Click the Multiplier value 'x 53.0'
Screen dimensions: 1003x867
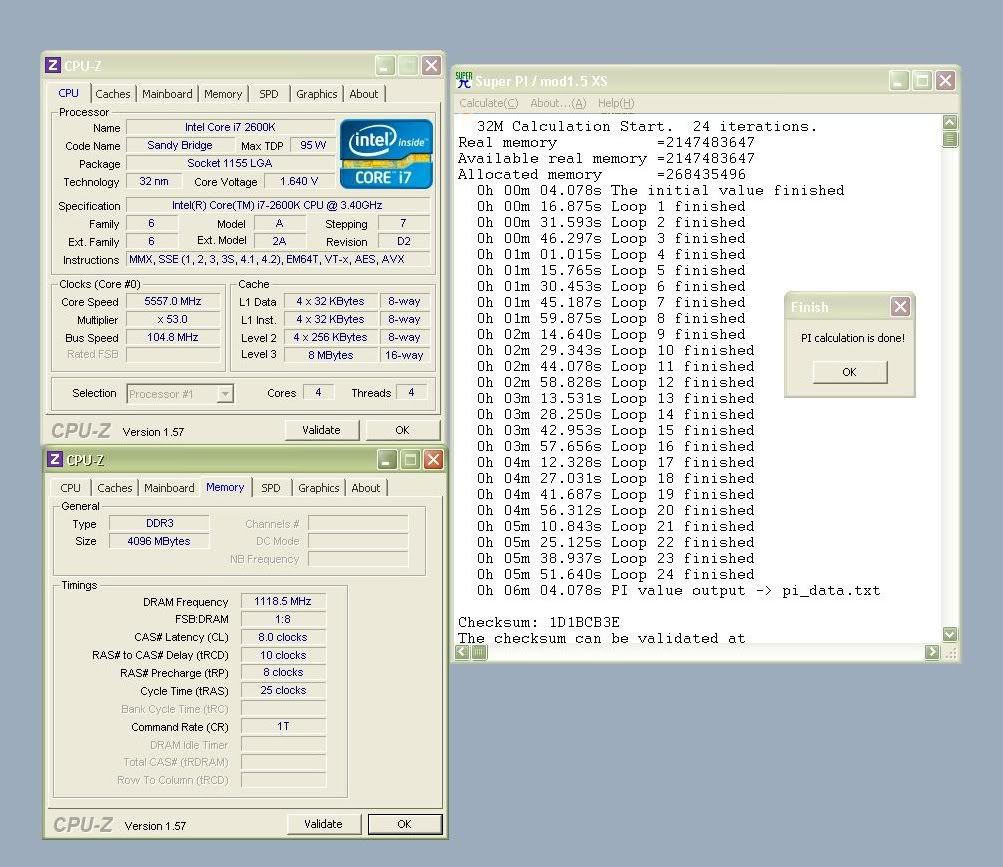(x=173, y=319)
